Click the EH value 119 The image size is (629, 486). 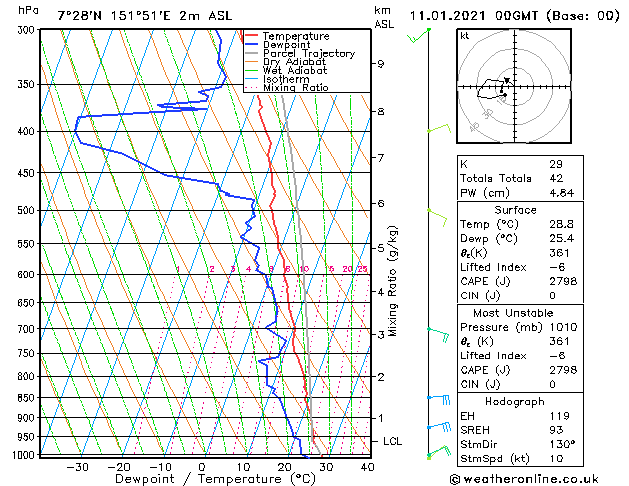tap(560, 416)
